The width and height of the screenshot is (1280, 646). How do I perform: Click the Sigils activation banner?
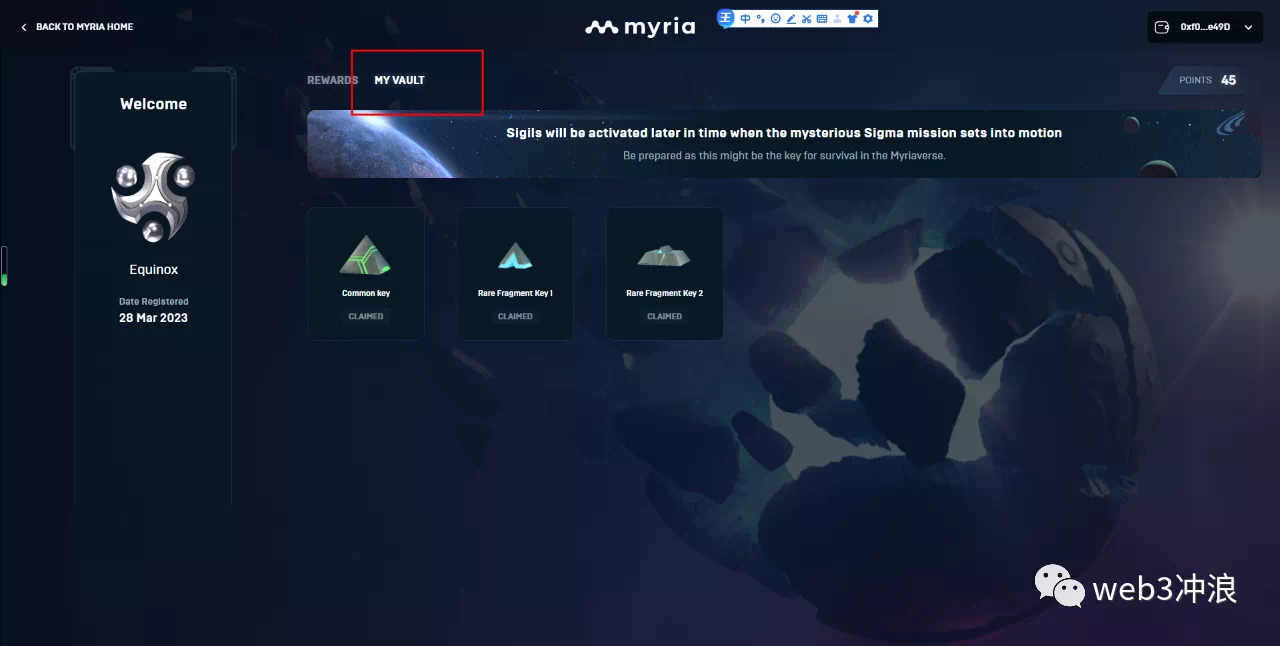click(x=784, y=144)
